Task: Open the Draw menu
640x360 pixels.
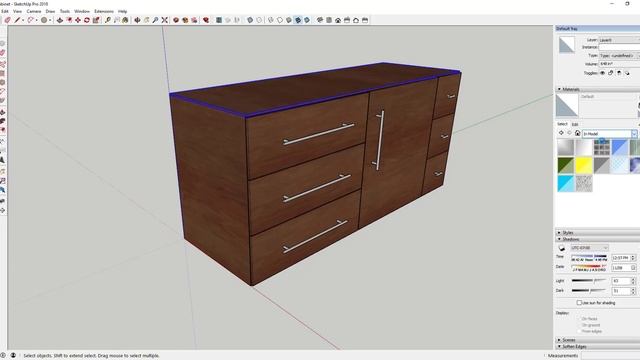Action: coord(50,11)
